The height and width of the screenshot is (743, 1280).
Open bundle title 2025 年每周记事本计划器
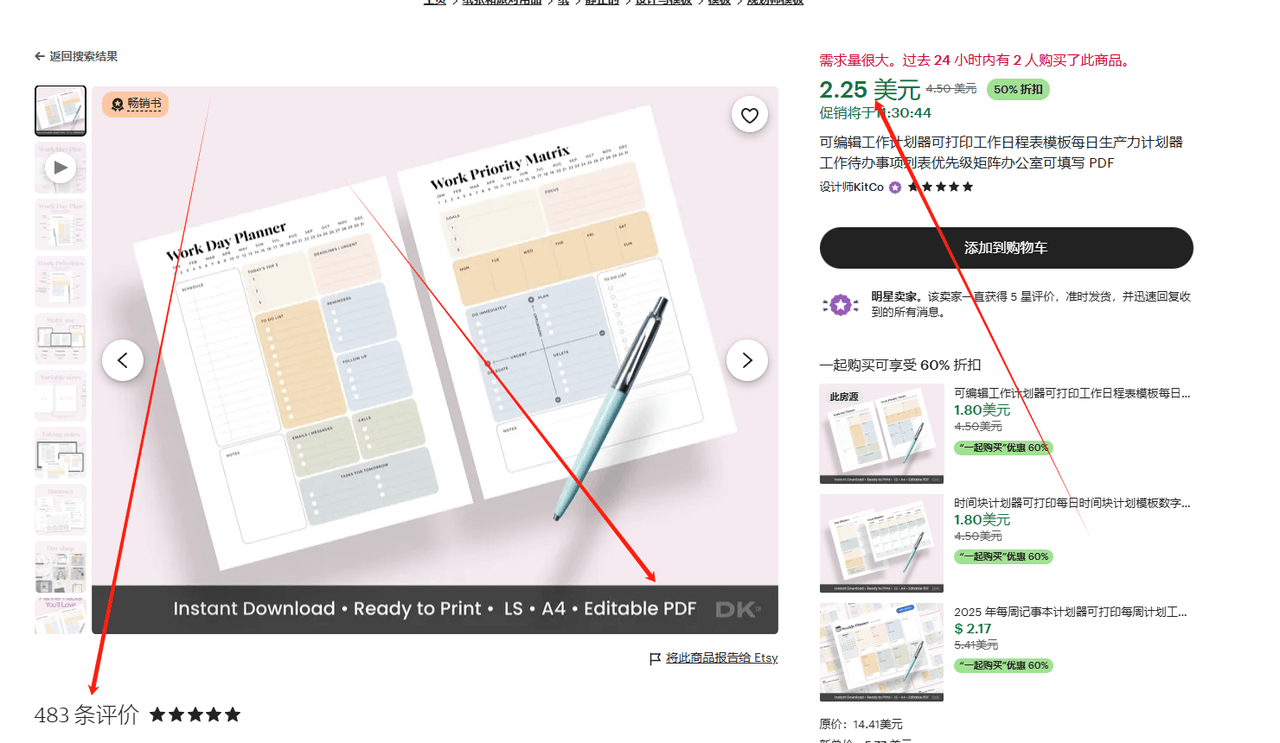click(x=1070, y=612)
